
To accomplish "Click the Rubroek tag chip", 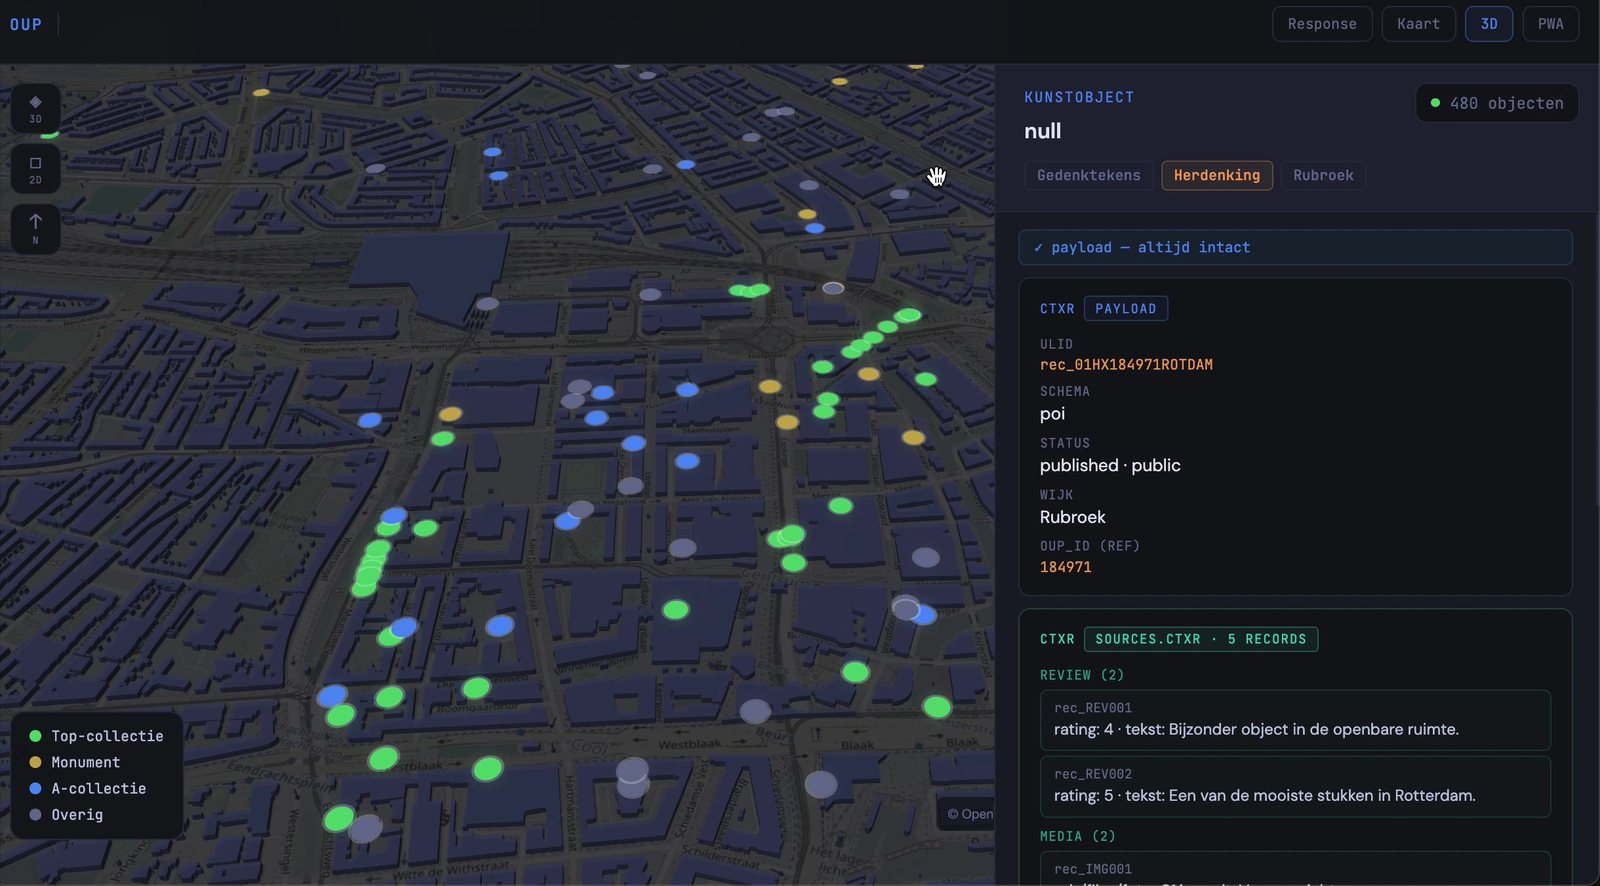I will coord(1323,175).
